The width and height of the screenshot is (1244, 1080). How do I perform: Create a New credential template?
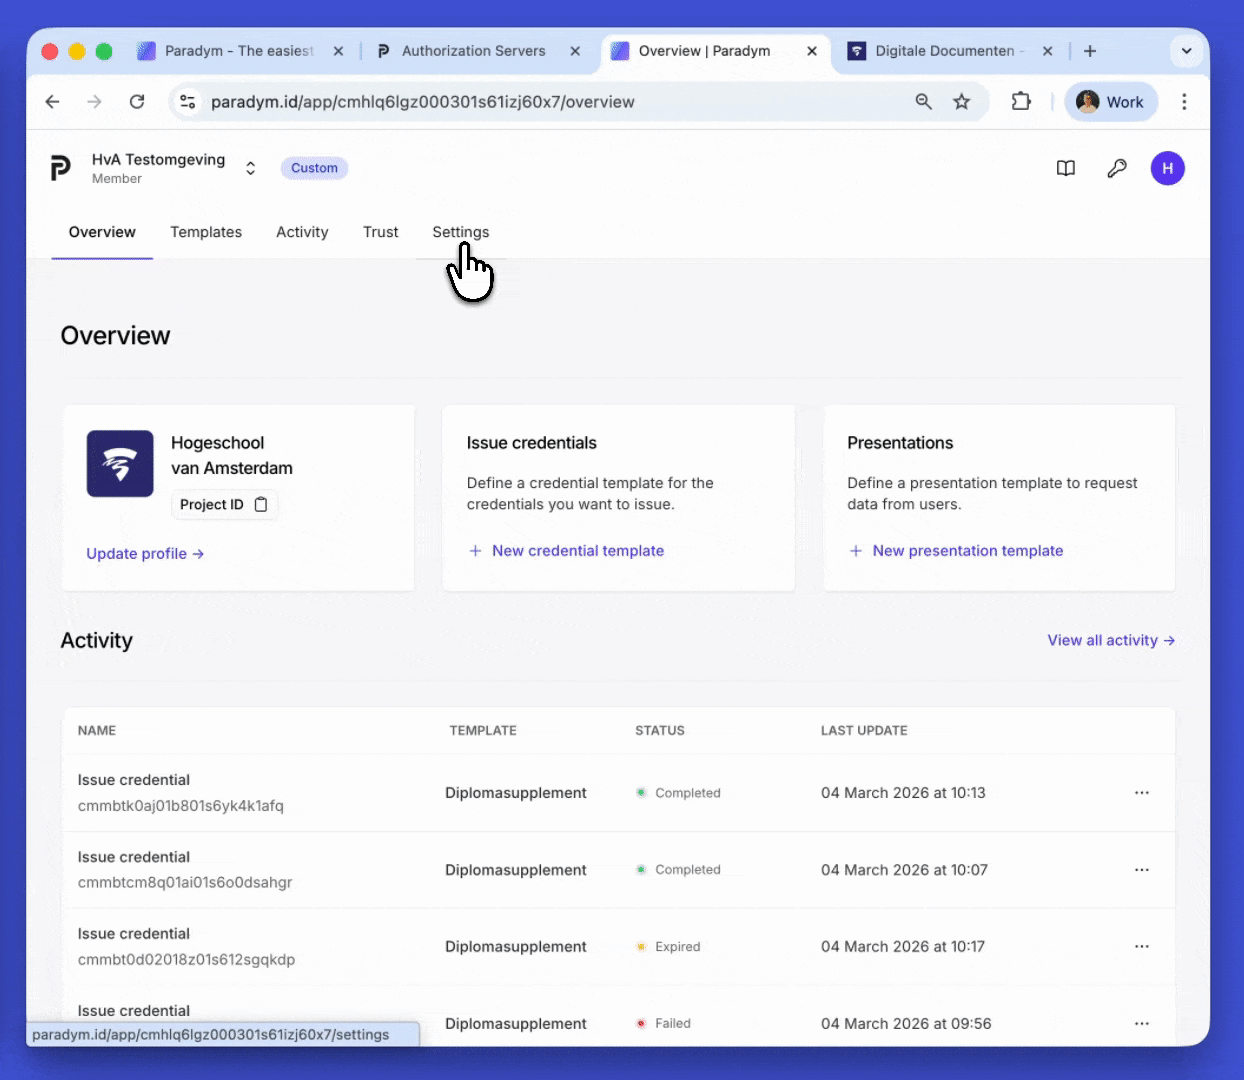[577, 551]
